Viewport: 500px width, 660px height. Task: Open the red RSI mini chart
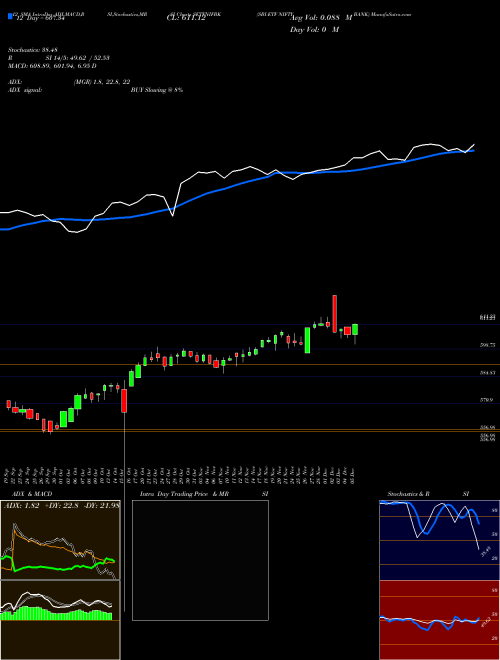(439, 620)
